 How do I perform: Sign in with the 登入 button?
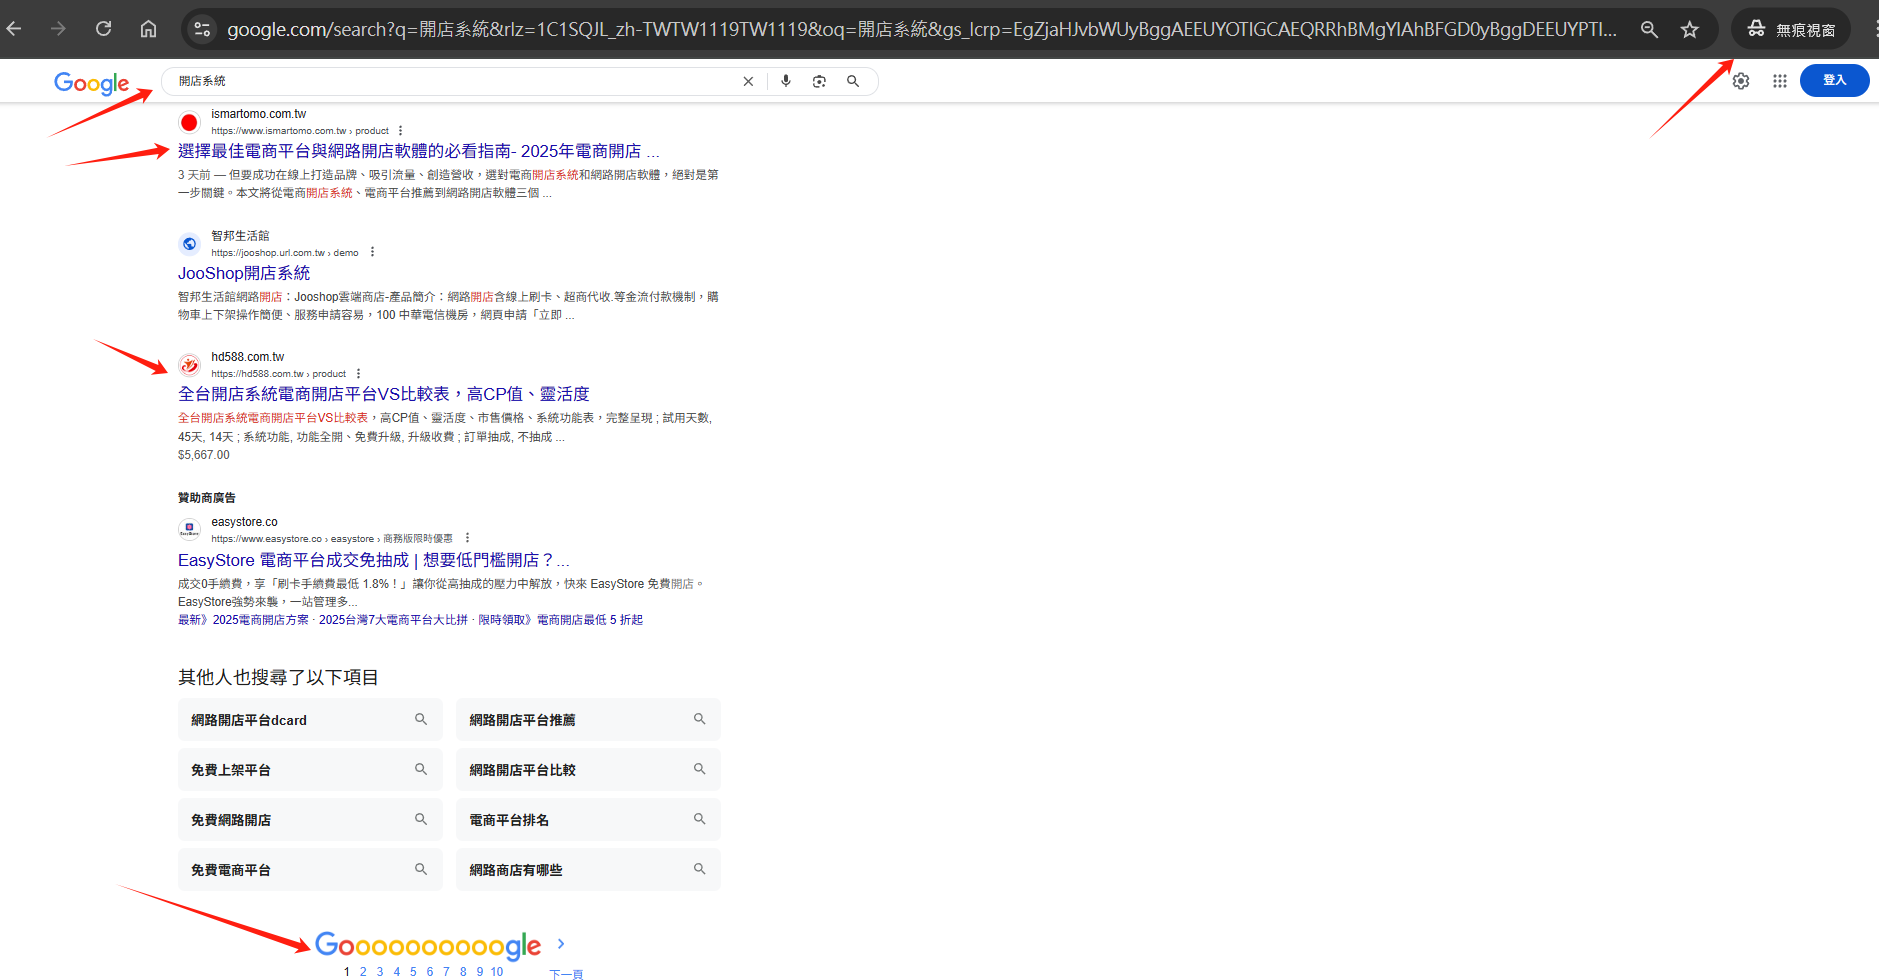click(1834, 80)
